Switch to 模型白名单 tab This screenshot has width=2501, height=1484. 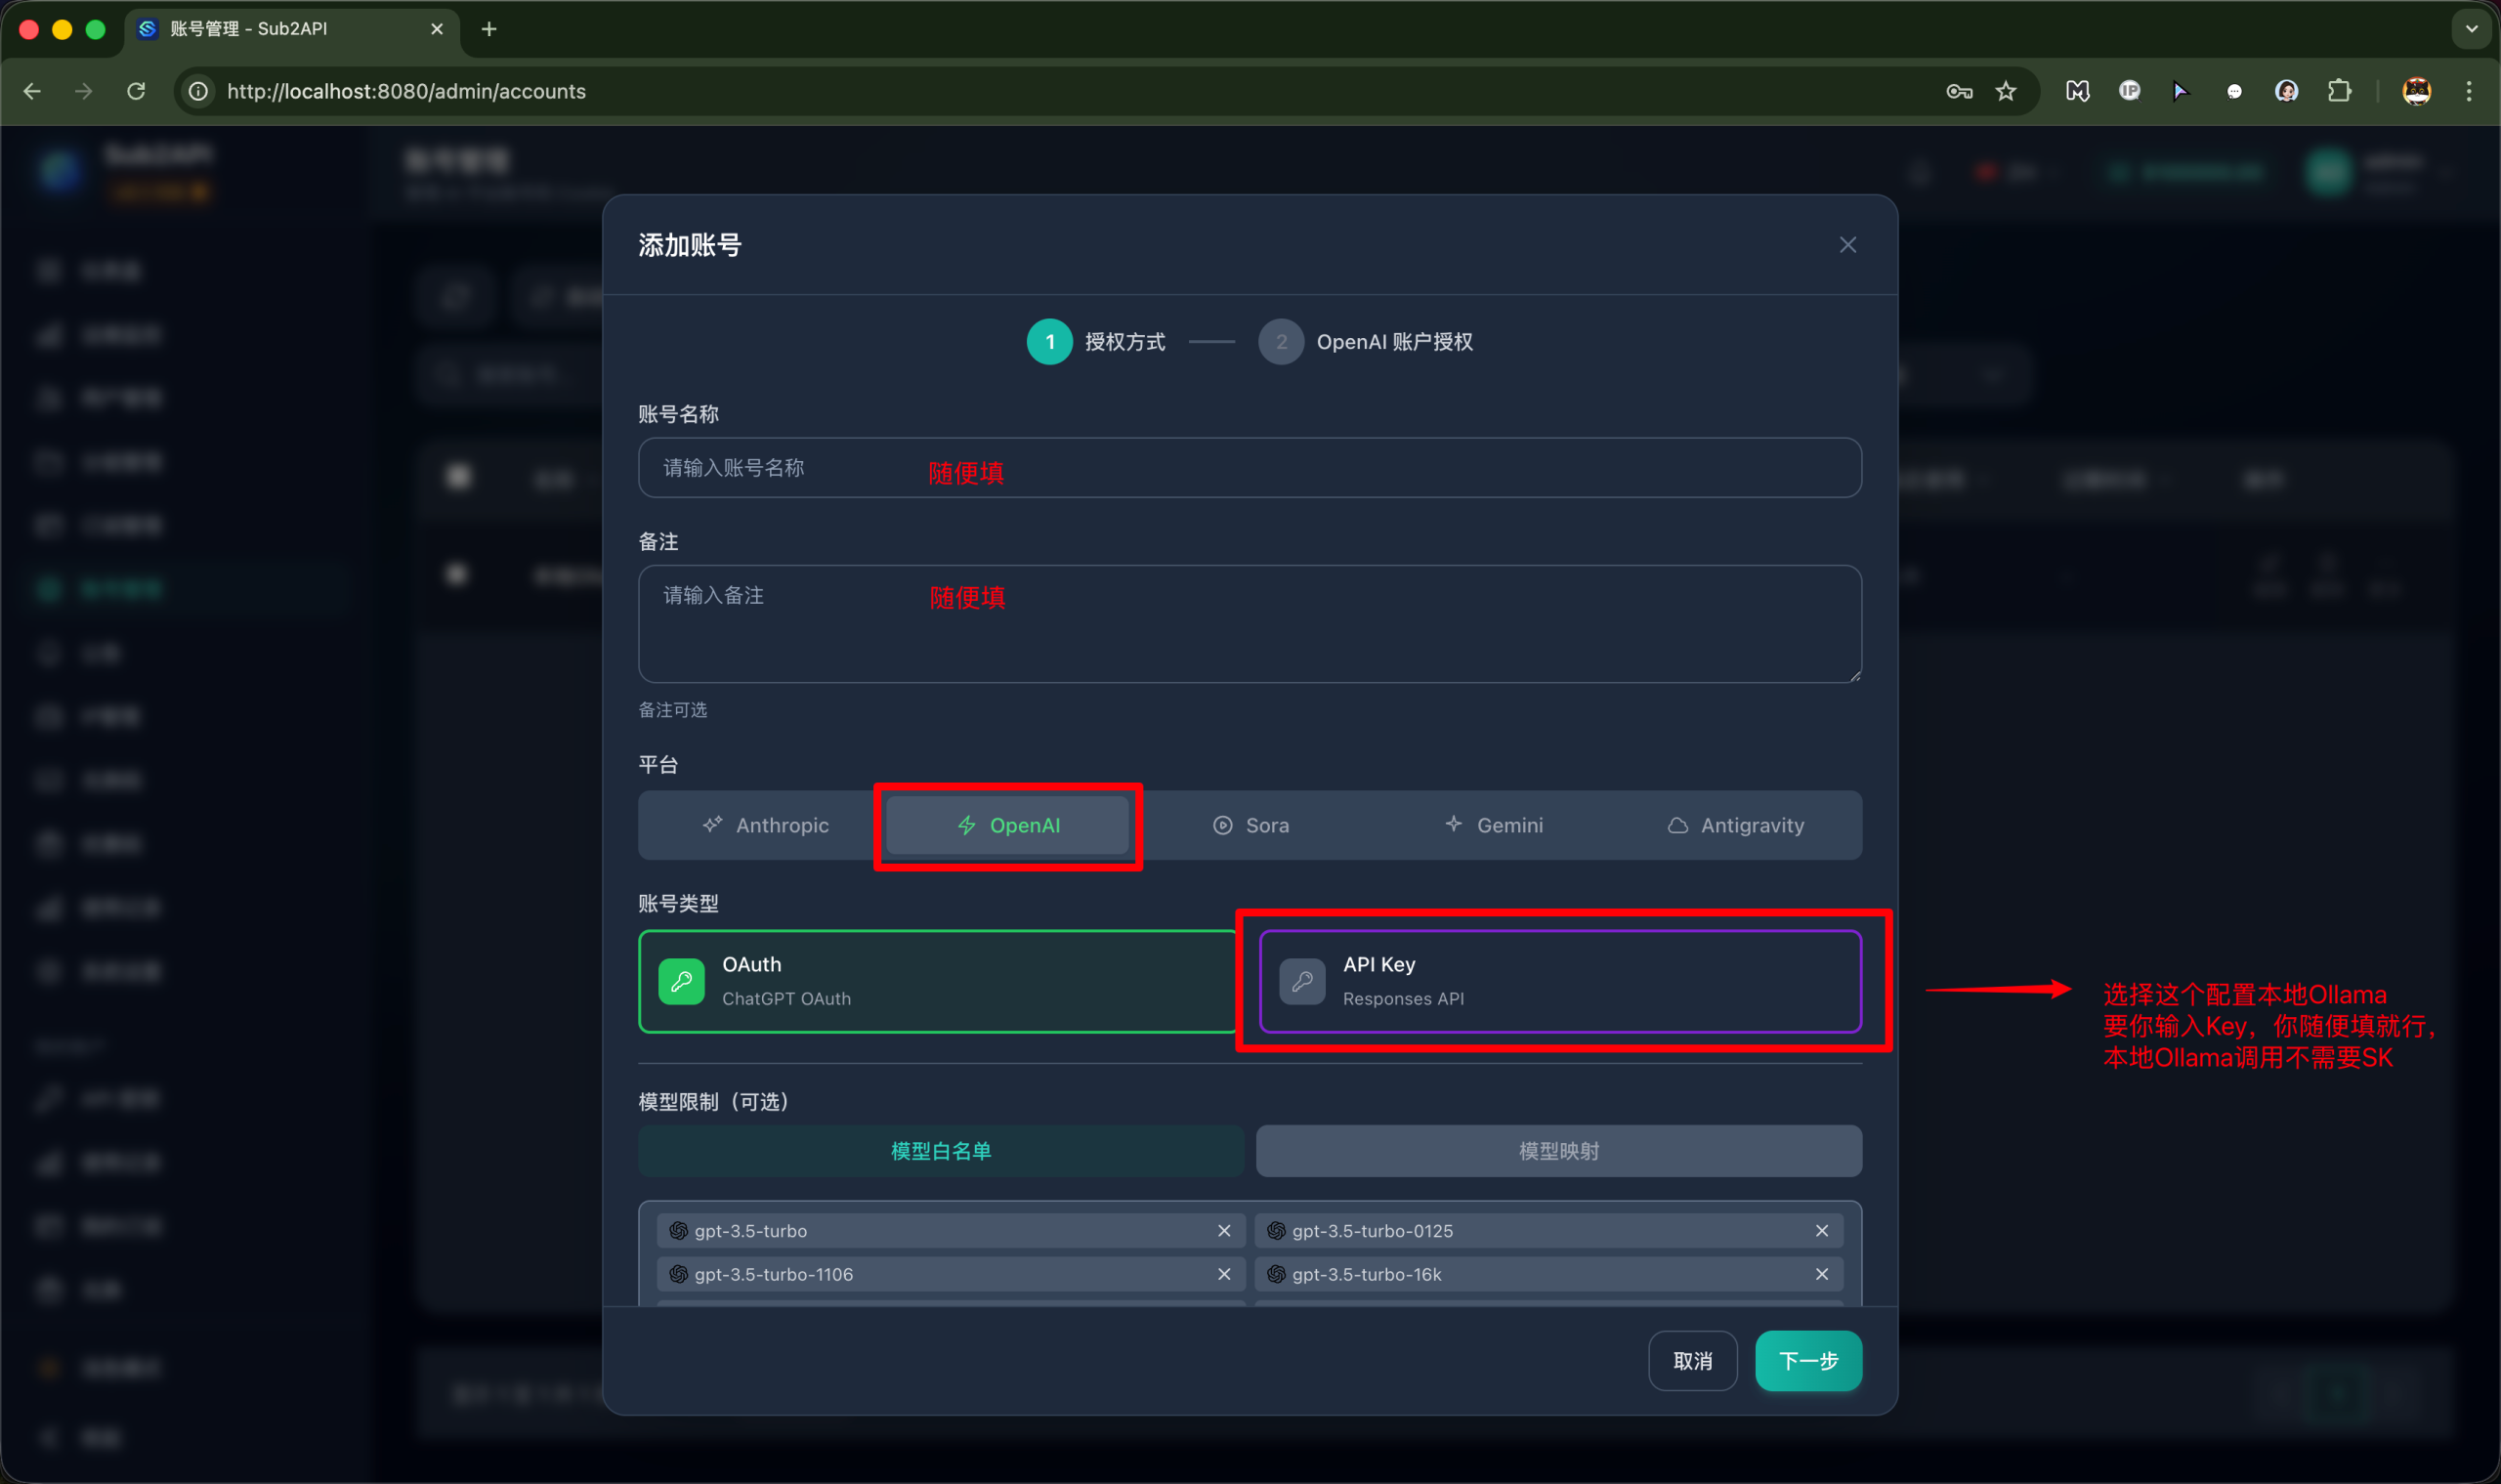tap(940, 1151)
